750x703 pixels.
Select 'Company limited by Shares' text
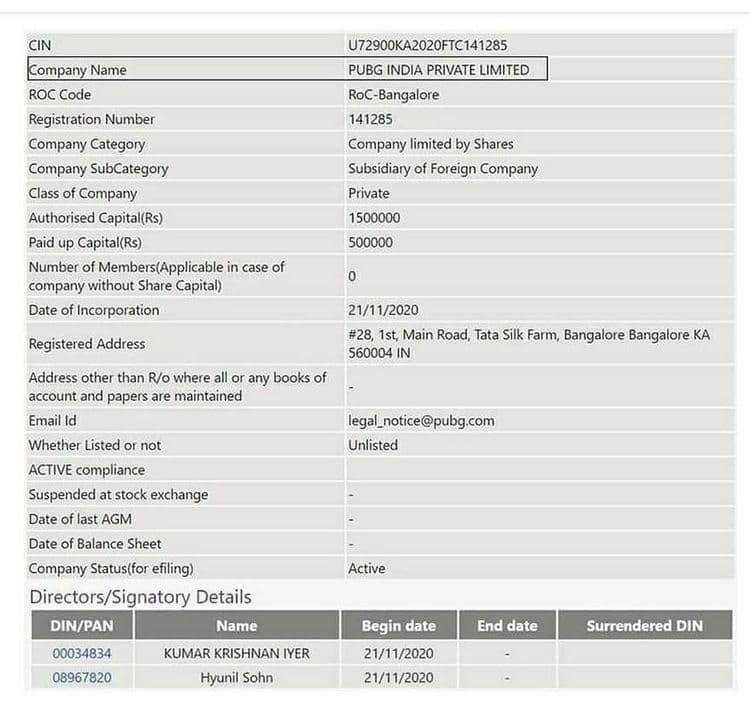click(x=430, y=144)
